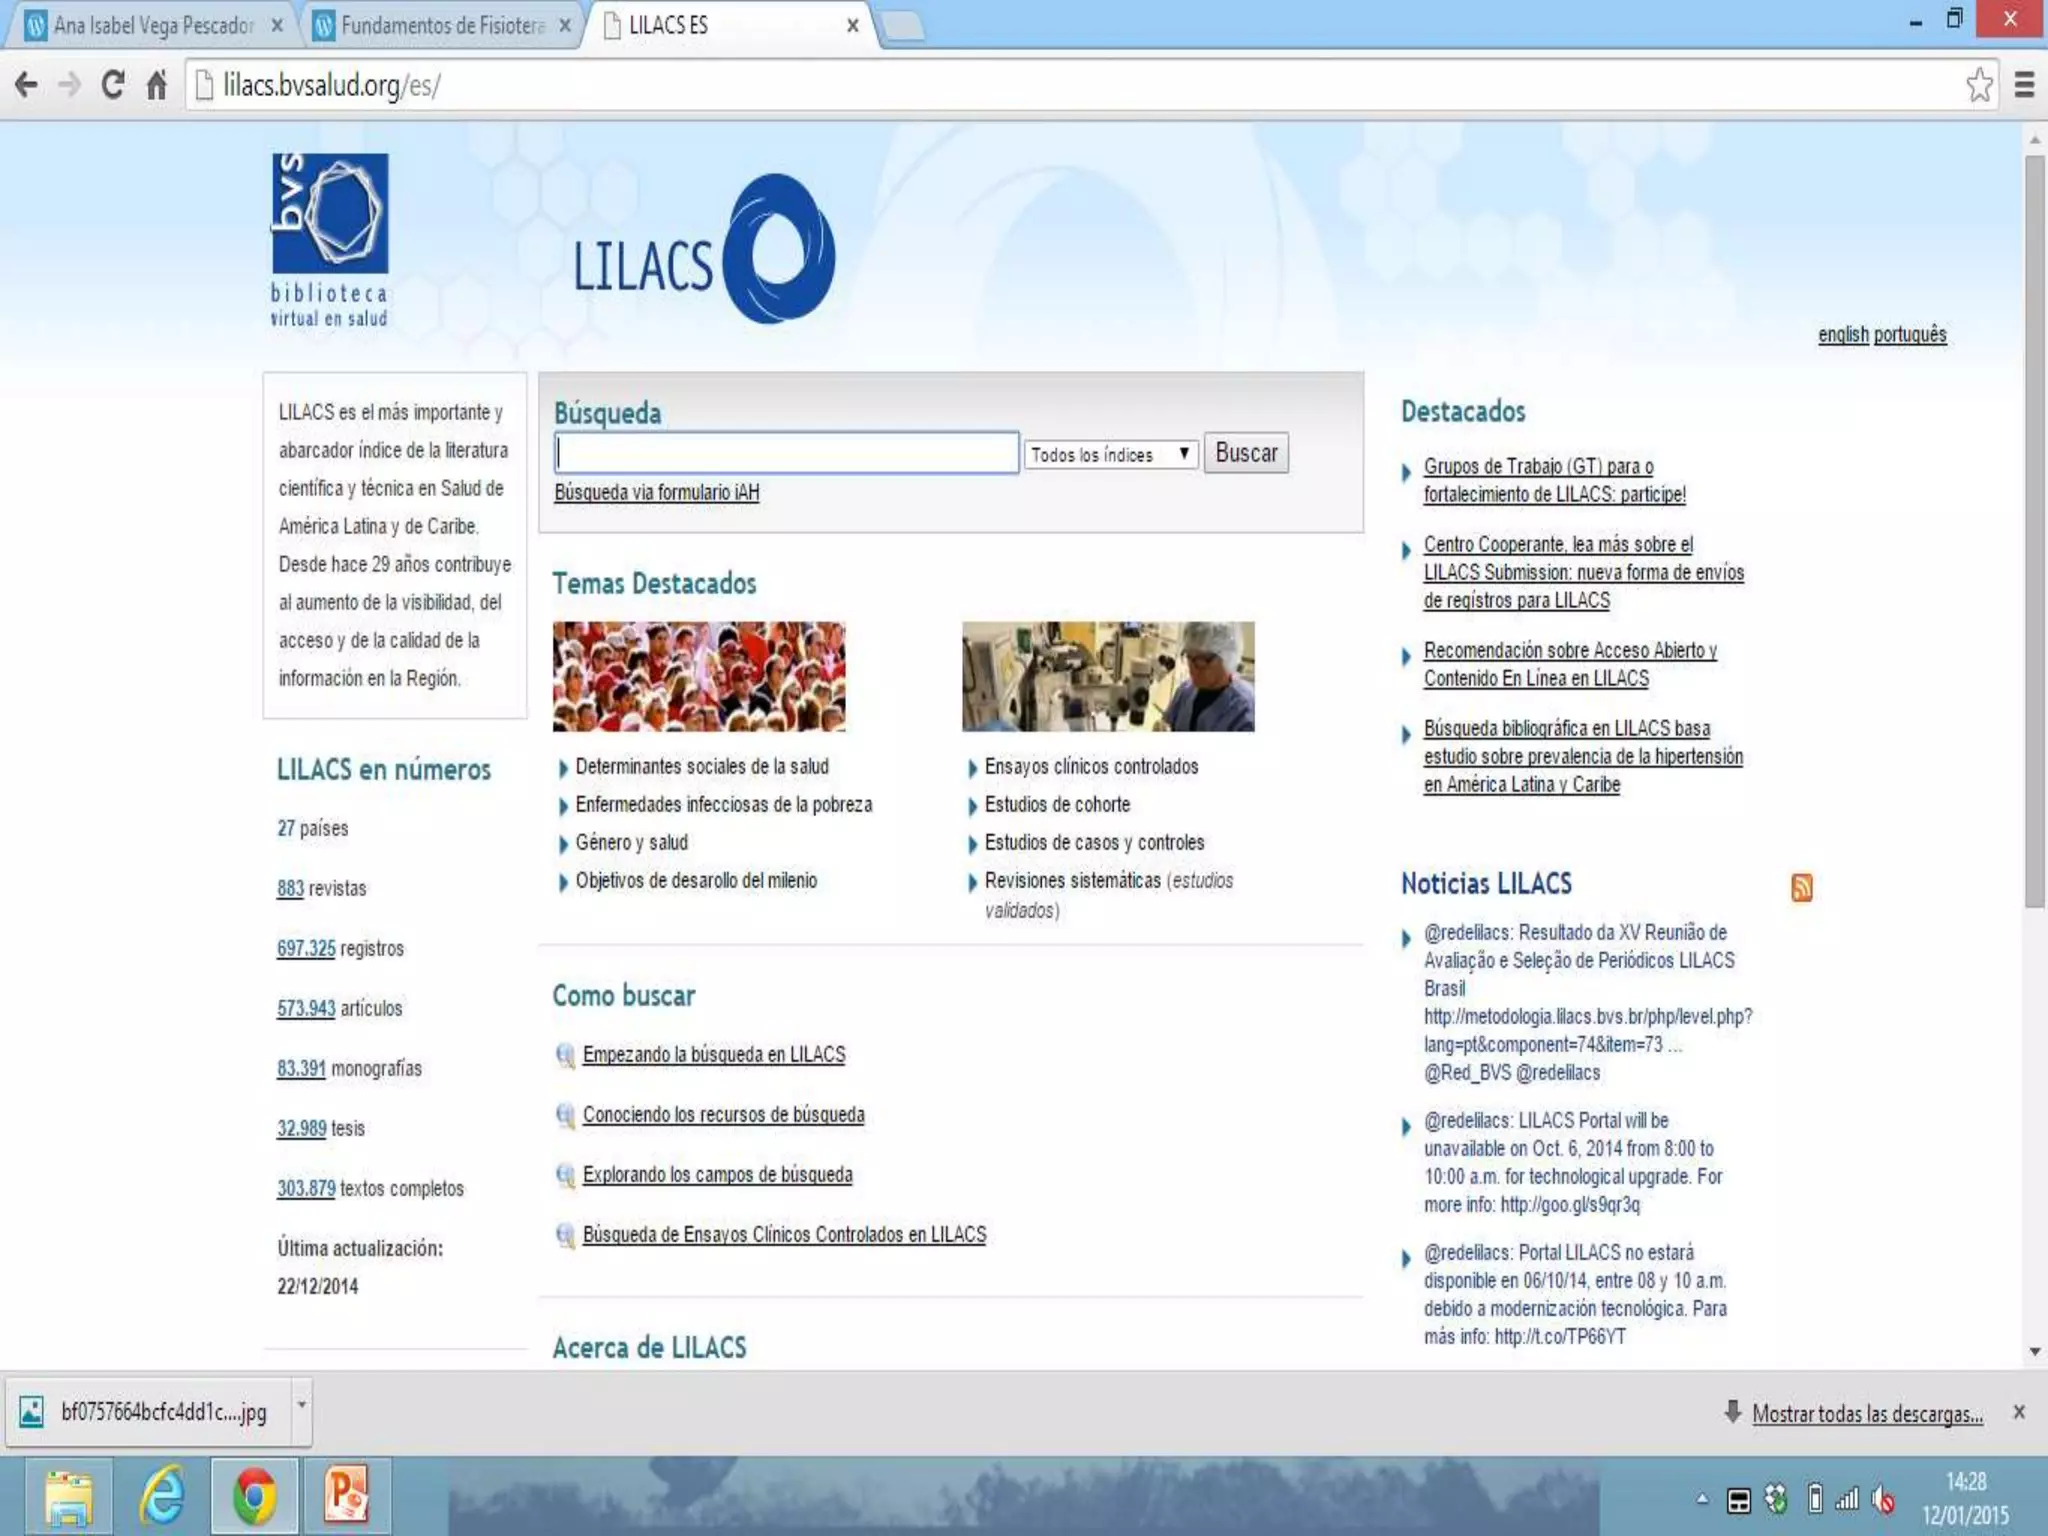2048x1536 pixels.
Task: Open the Todos los índices dropdown
Action: coord(1110,454)
